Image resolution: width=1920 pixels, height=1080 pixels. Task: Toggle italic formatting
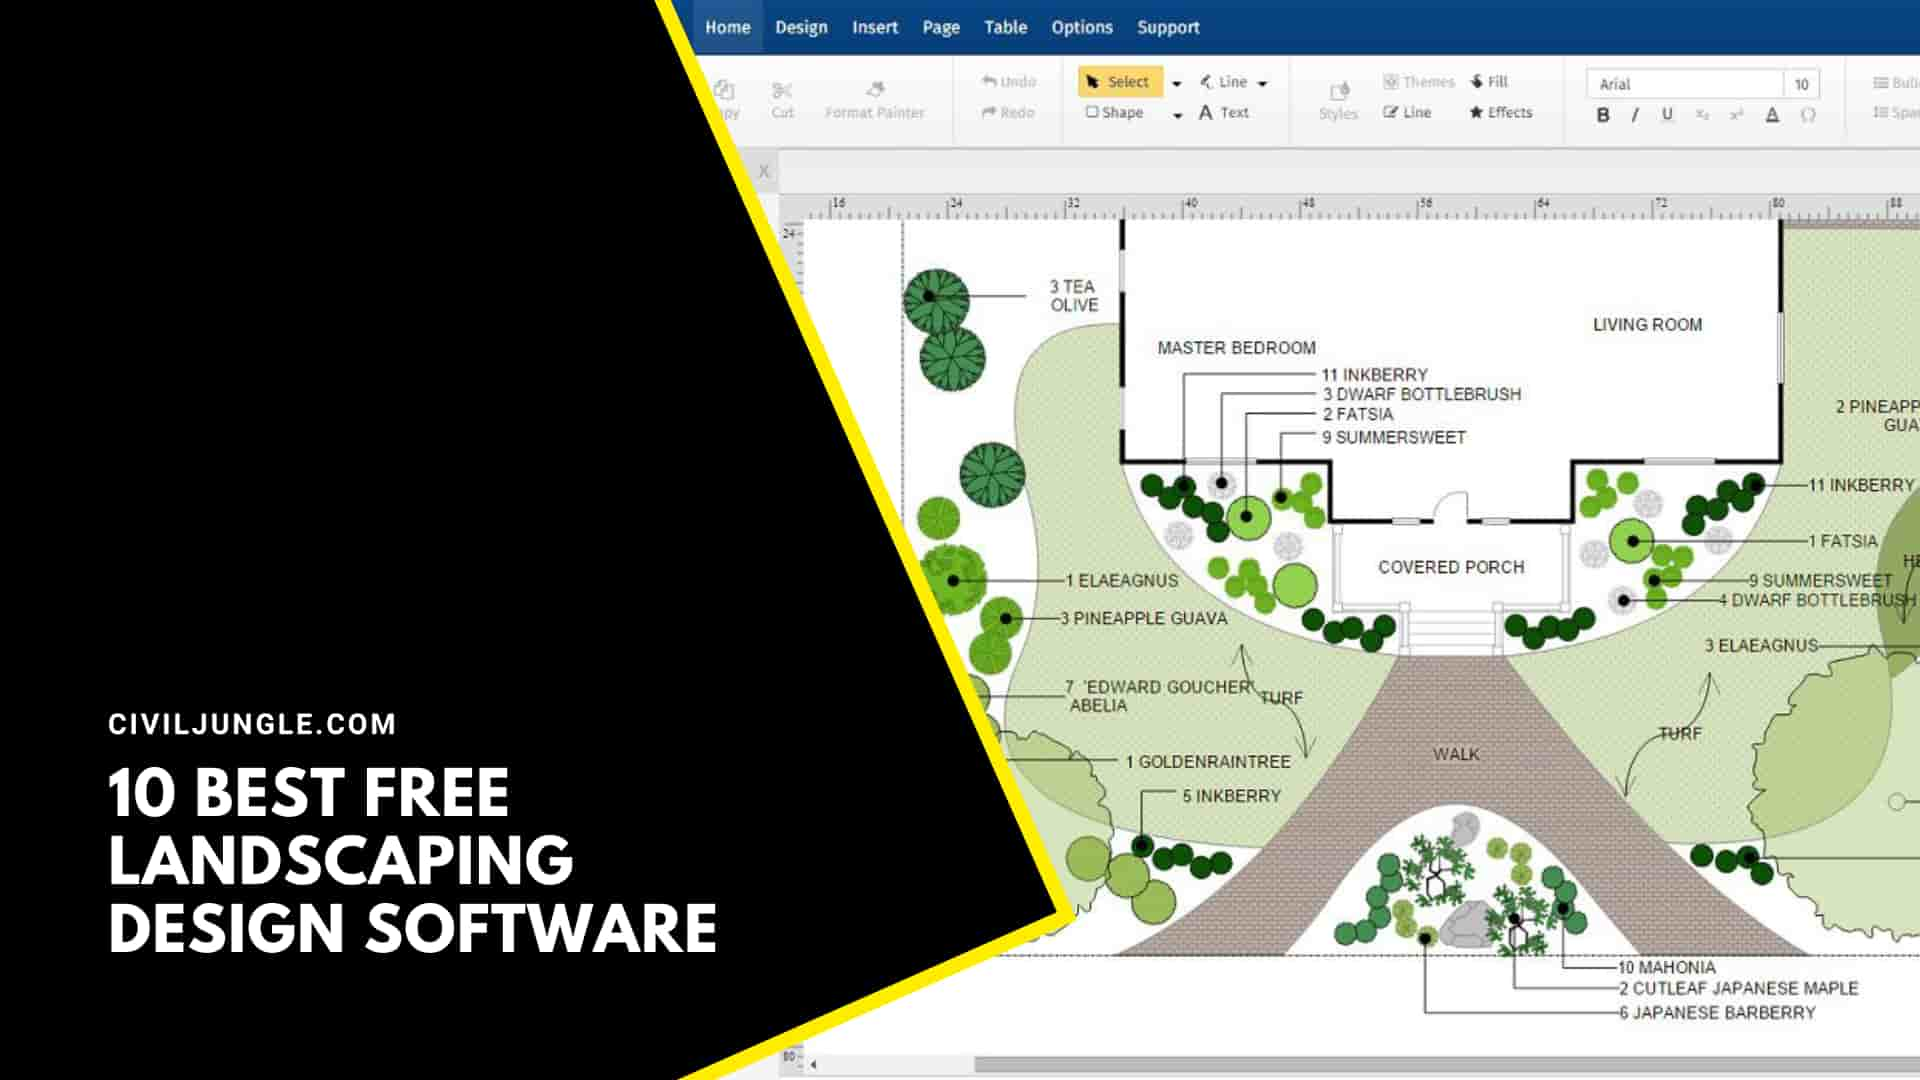point(1635,115)
